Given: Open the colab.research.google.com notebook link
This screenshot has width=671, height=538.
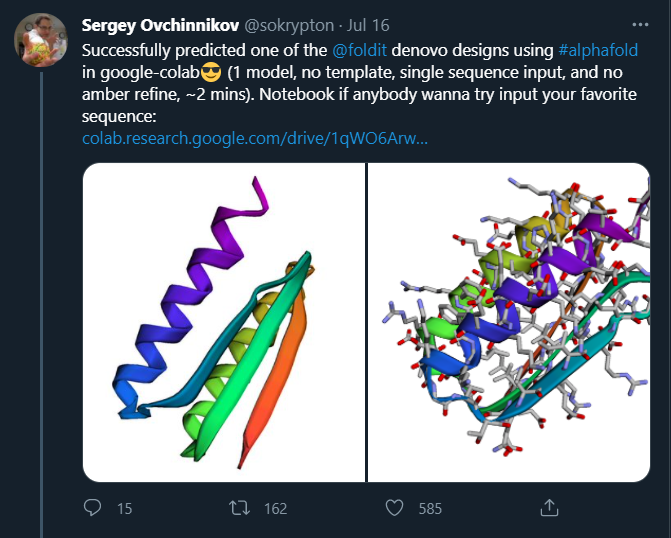Looking at the screenshot, I should [x=255, y=138].
